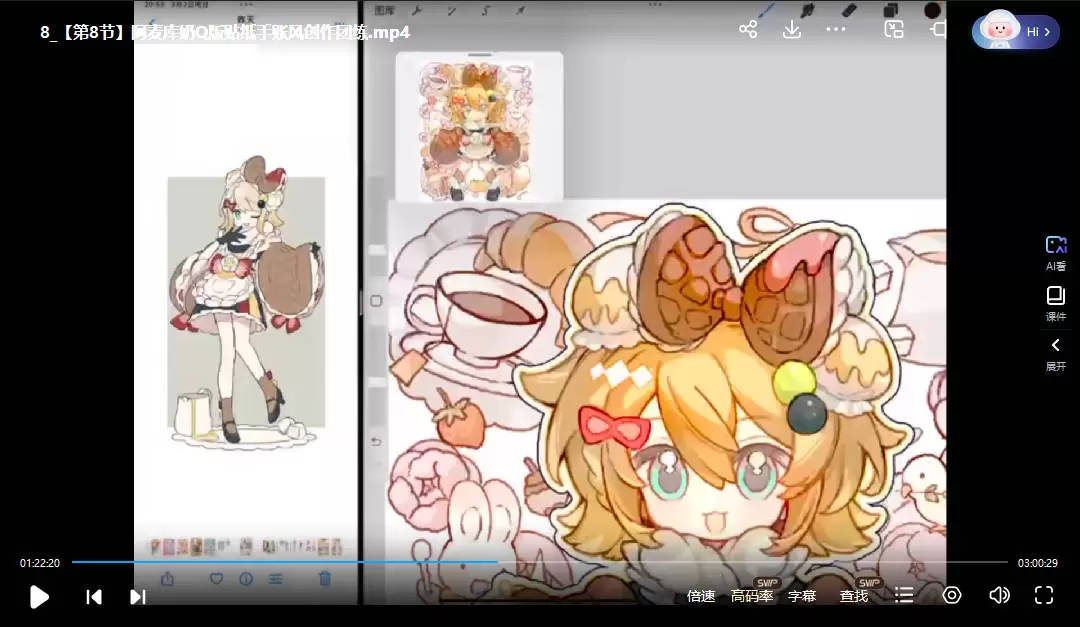Expand the sidebar with 展开 arrow
This screenshot has height=627, width=1080.
tap(1055, 354)
